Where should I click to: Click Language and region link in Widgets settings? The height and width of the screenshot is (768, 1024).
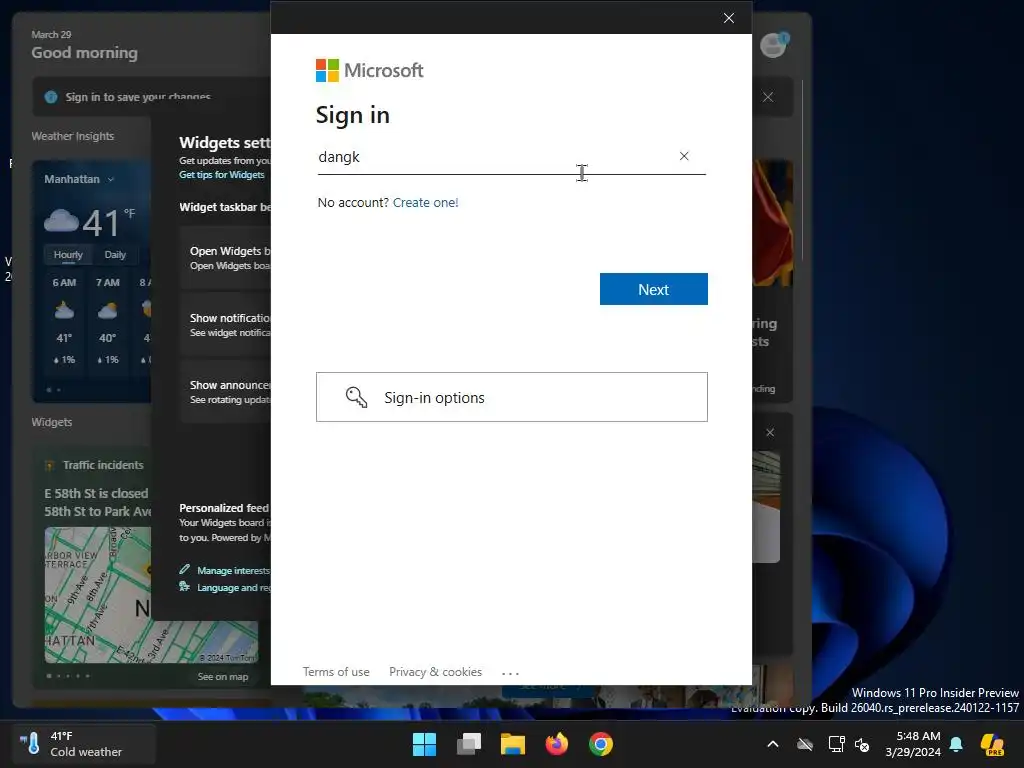[x=234, y=587]
